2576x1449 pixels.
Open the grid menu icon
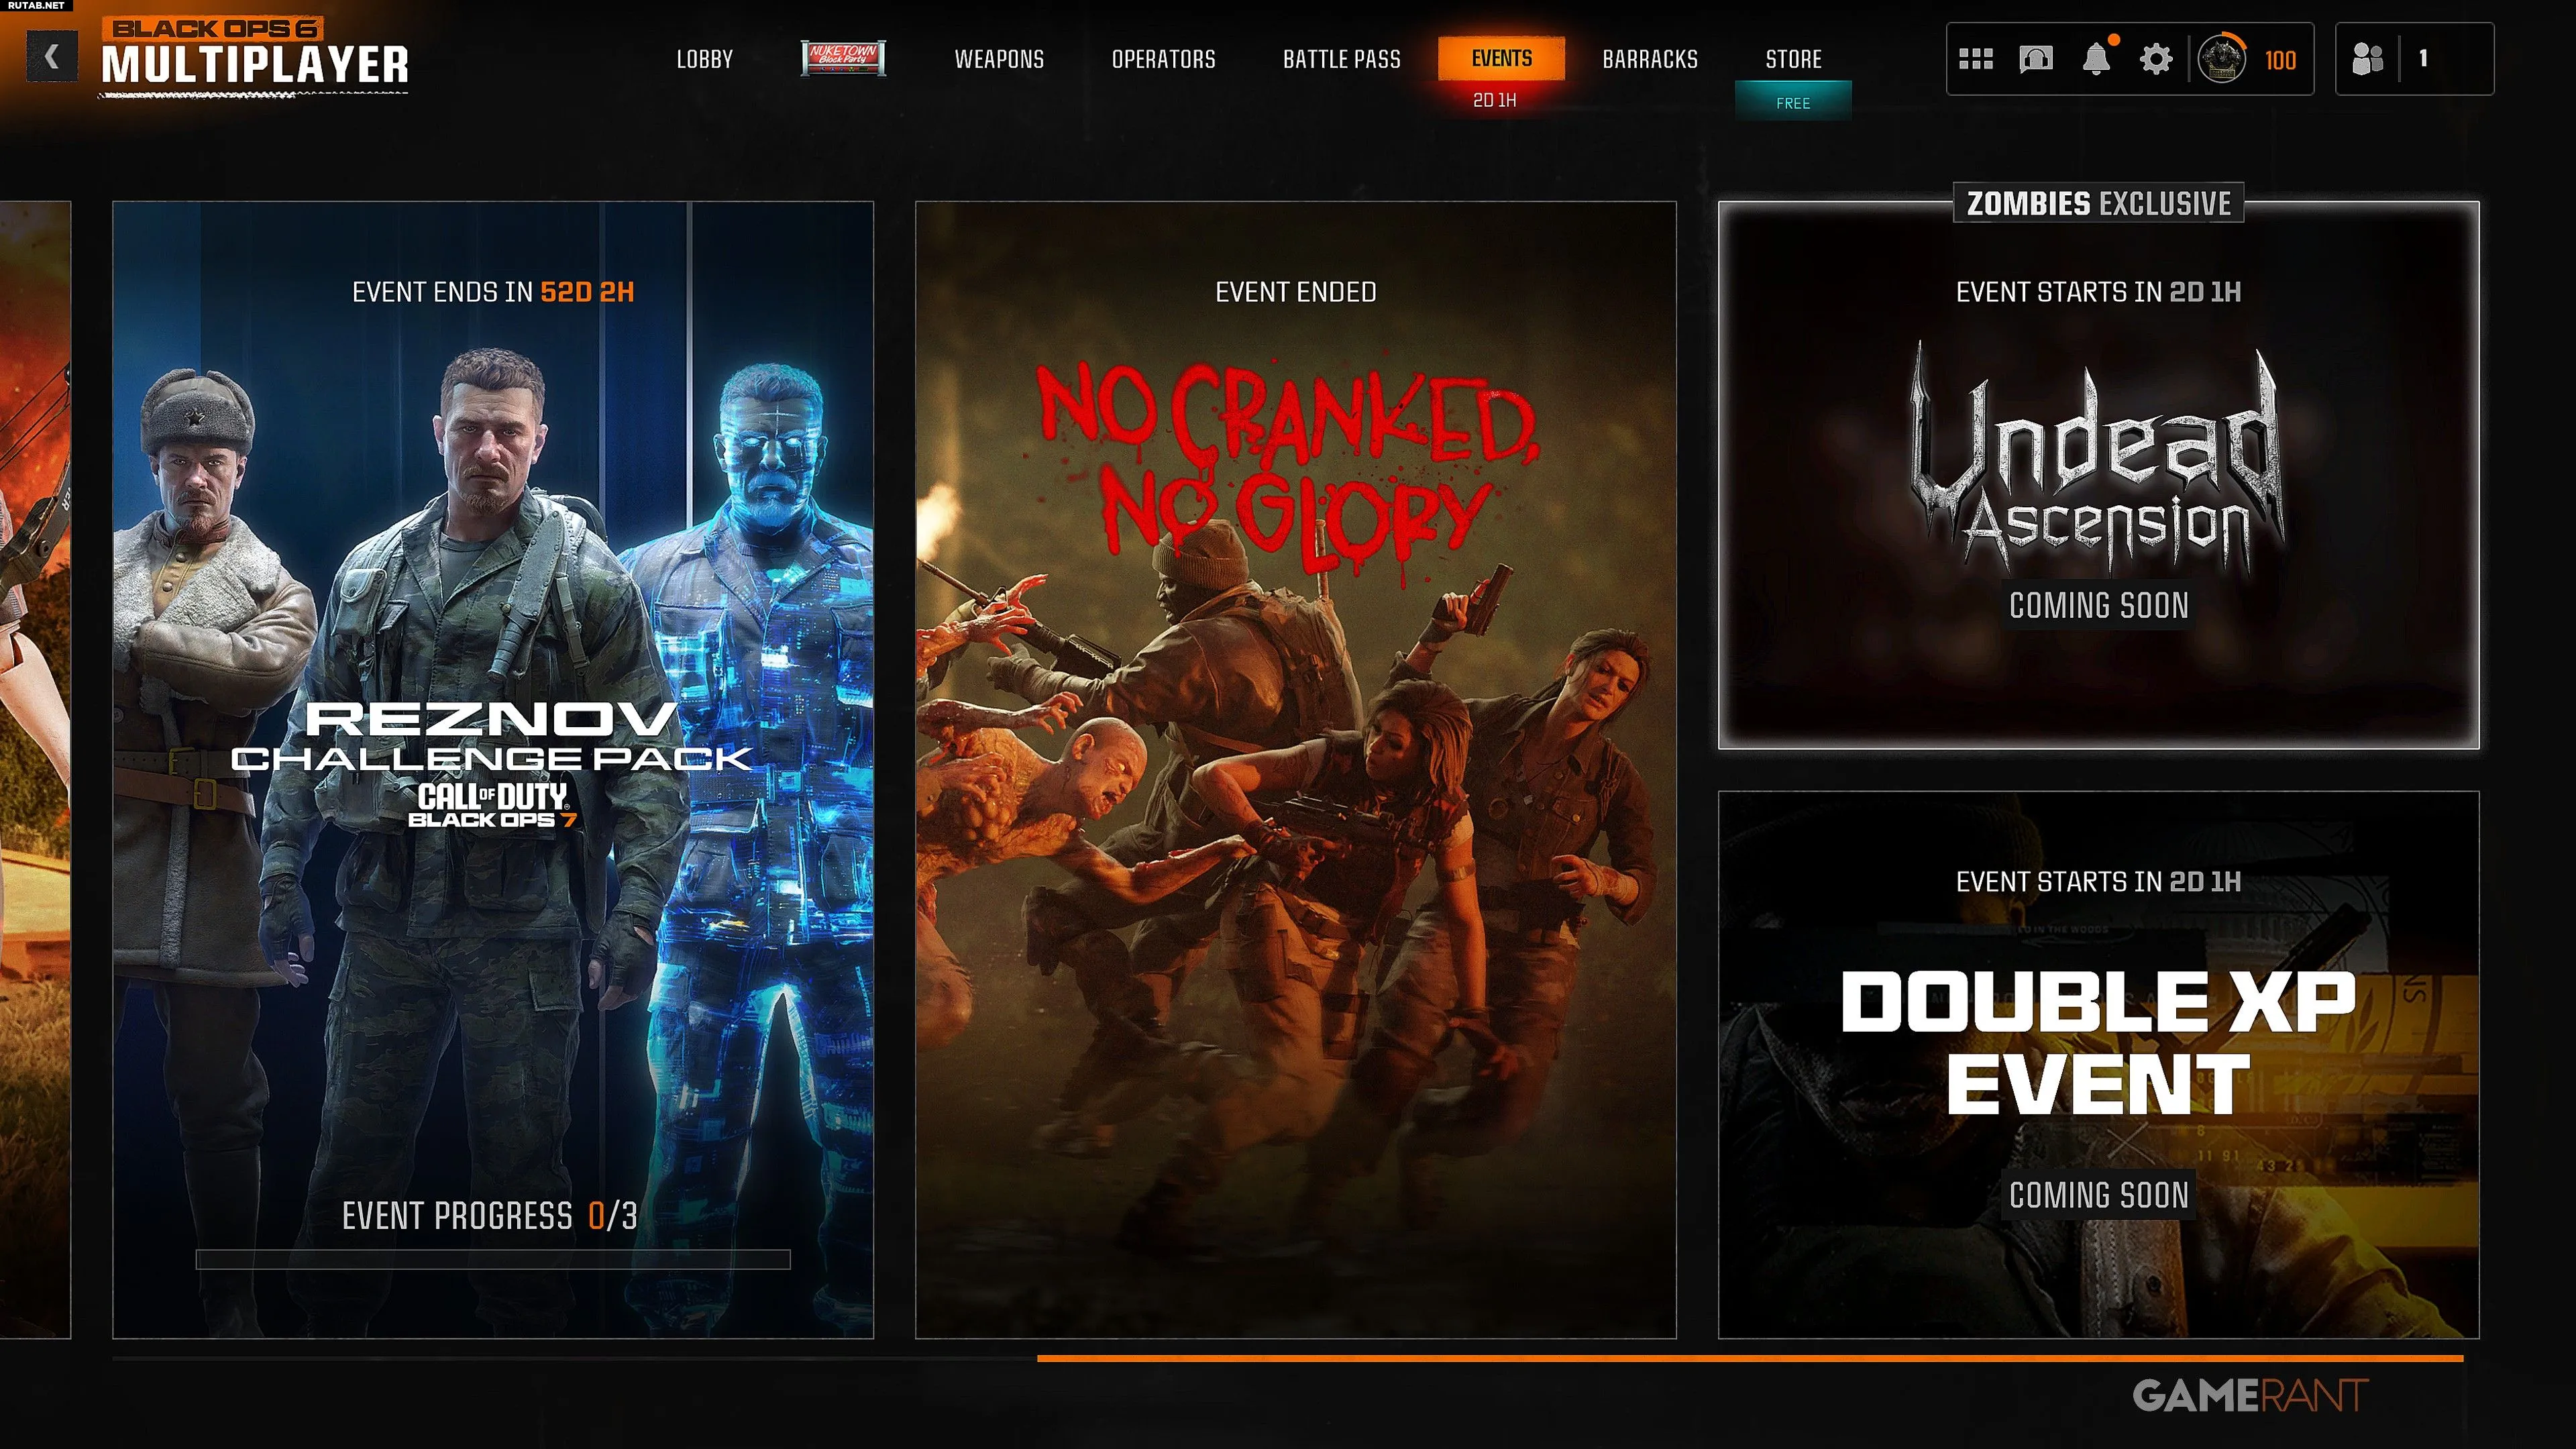tap(1975, 59)
